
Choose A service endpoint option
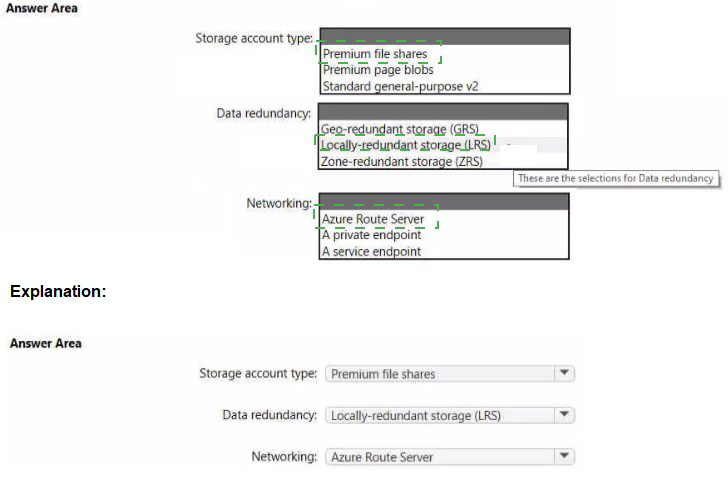371,252
